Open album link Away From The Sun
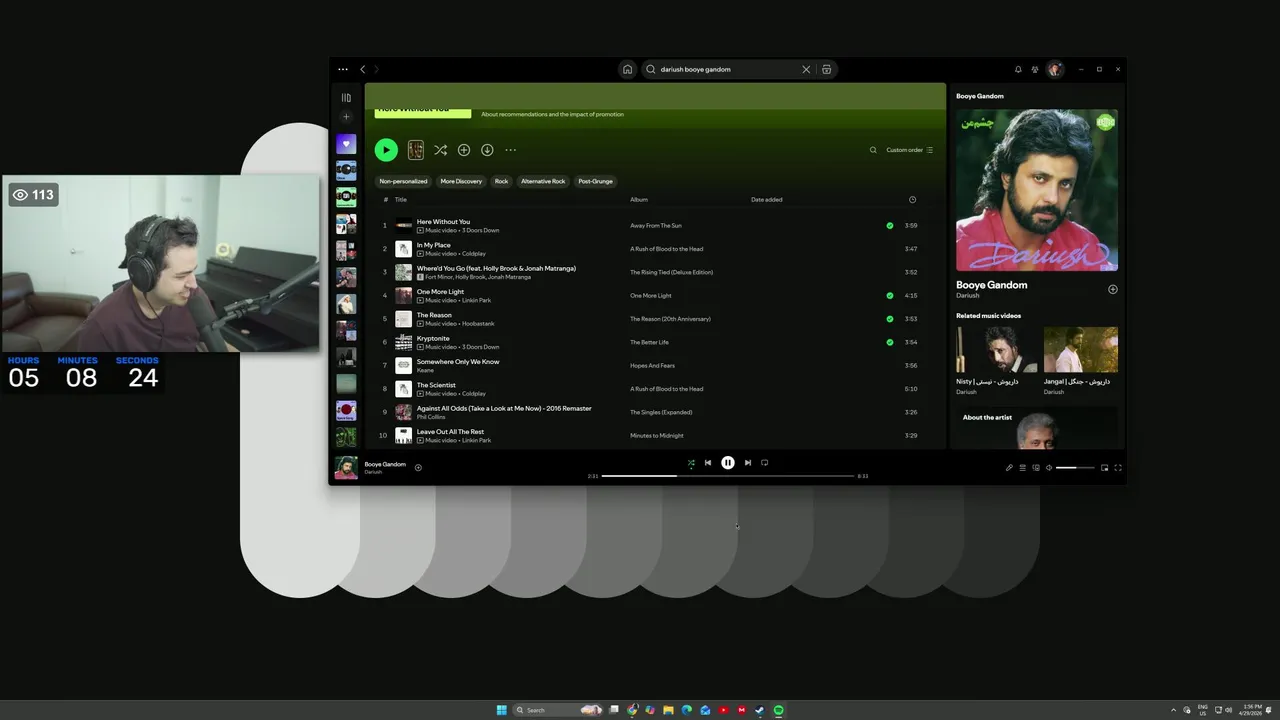 click(655, 226)
